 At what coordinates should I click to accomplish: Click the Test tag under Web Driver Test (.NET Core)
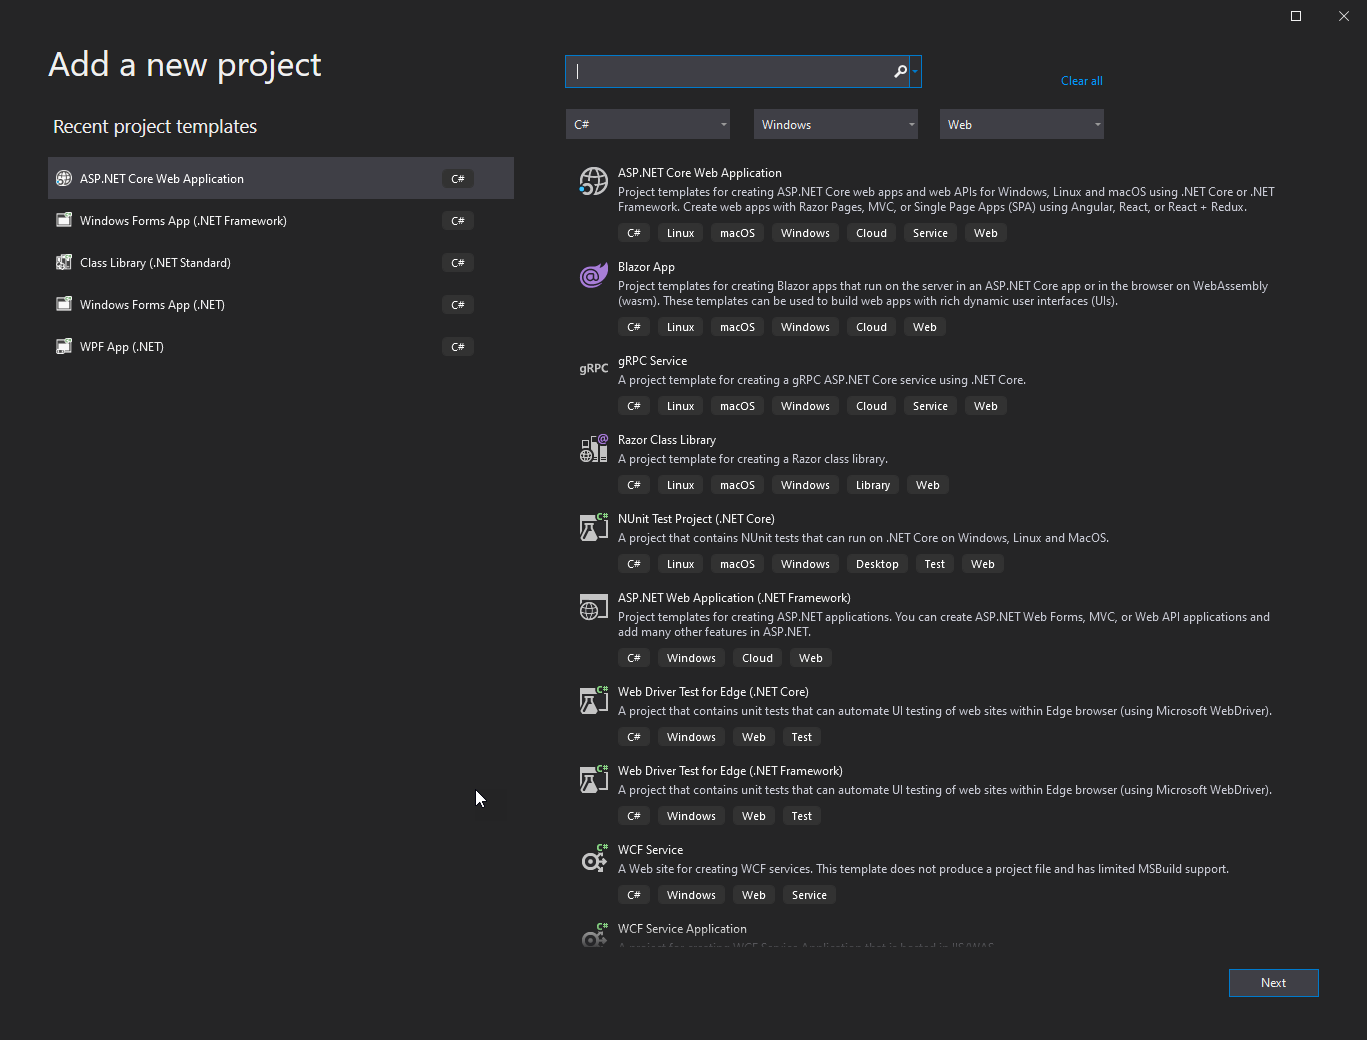802,737
